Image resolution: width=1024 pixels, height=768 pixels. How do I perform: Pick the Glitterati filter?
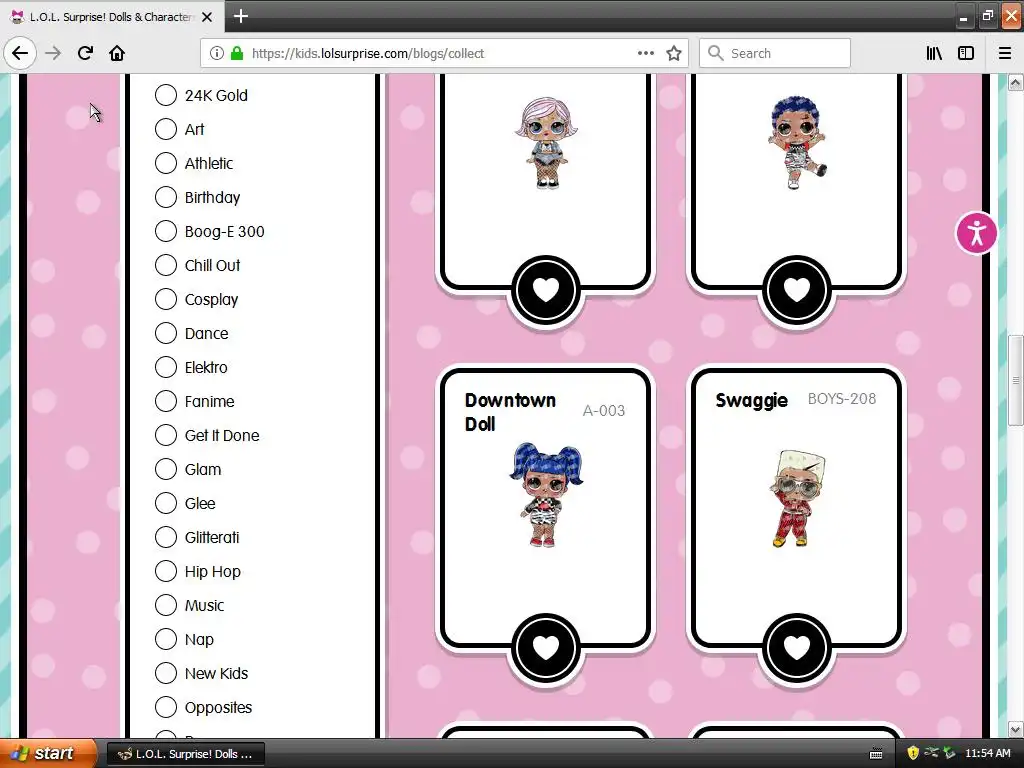[x=197, y=537]
